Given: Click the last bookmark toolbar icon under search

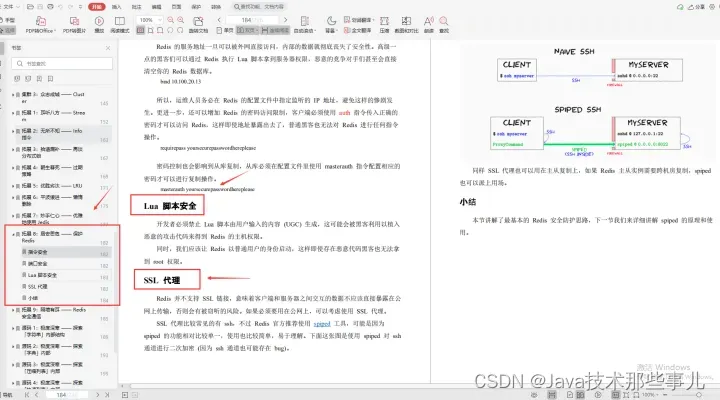Looking at the screenshot, I should pos(51,79).
